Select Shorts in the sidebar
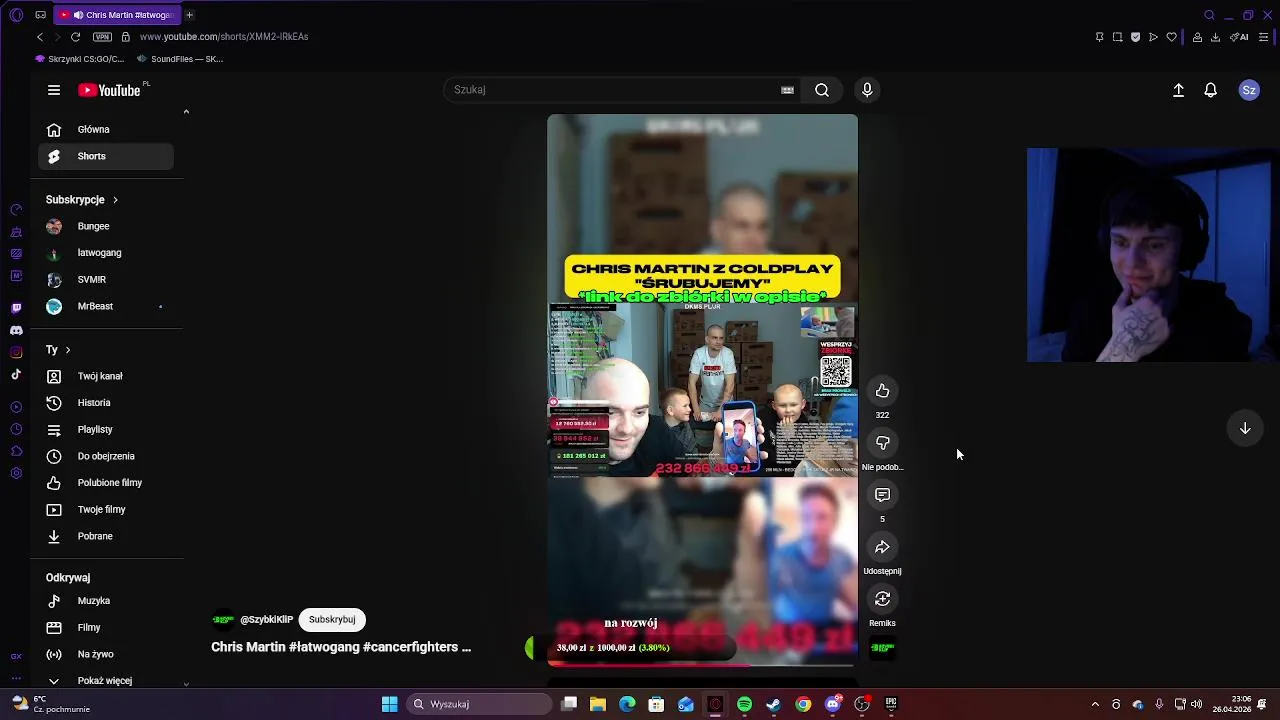The image size is (1280, 720). [x=106, y=156]
